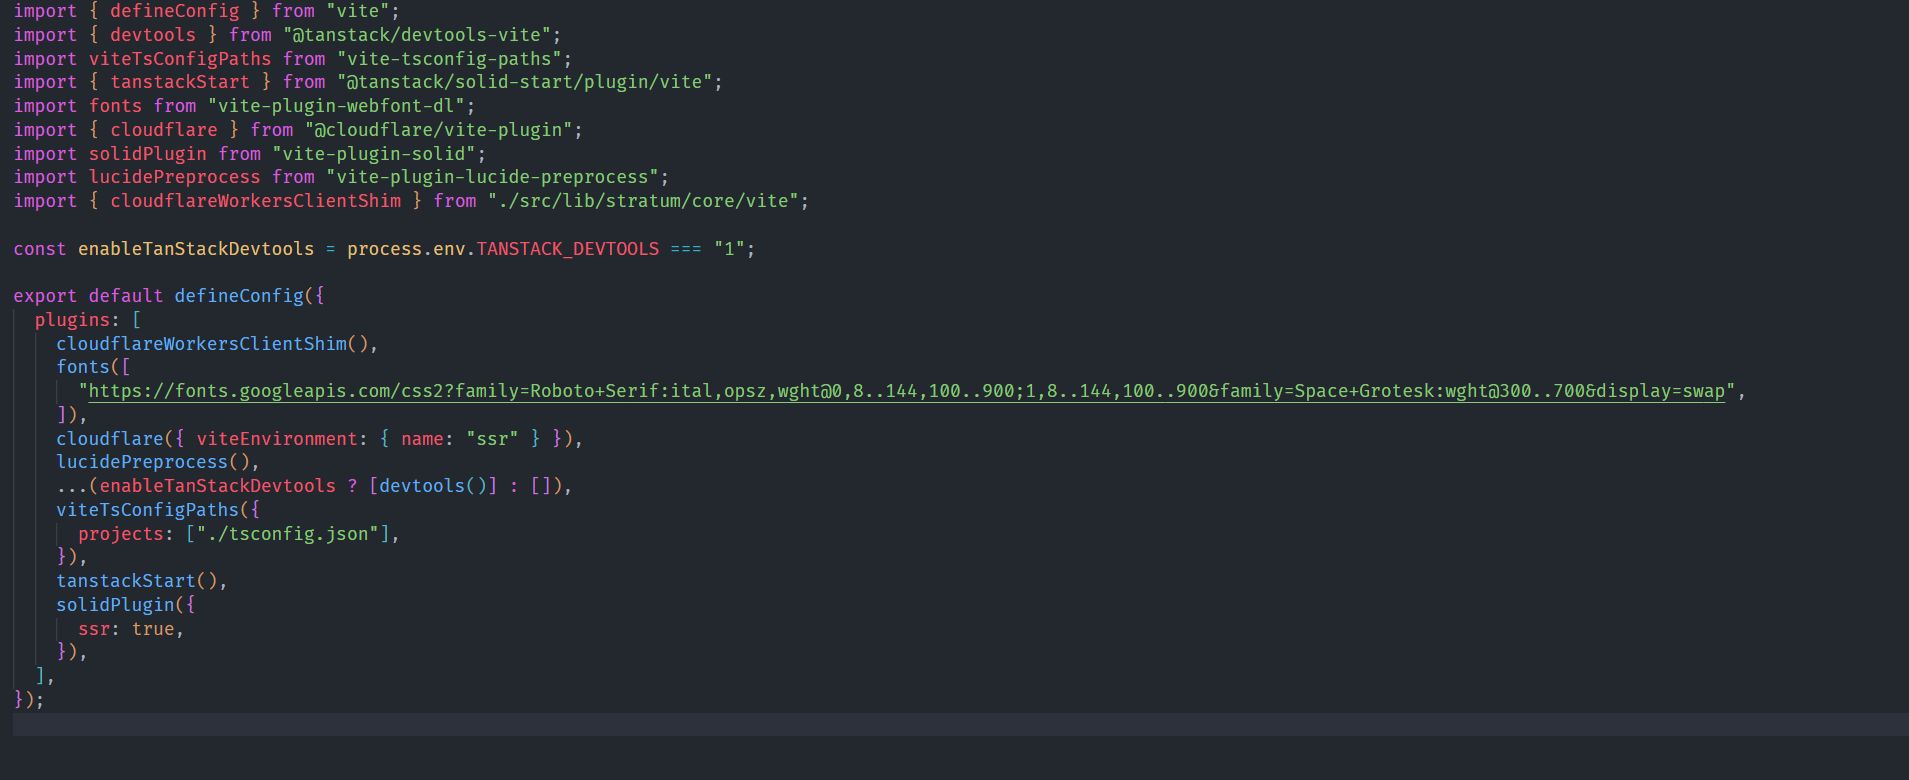The width and height of the screenshot is (1909, 780).
Task: Click the "name" property key
Action: pyautogui.click(x=422, y=439)
